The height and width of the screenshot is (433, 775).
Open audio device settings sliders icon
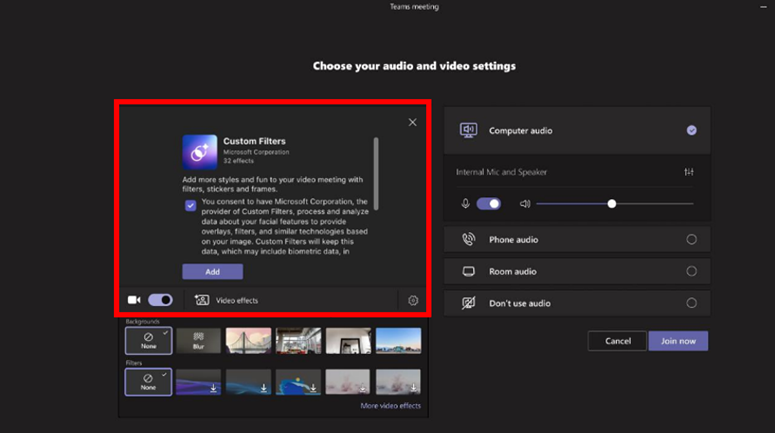pos(689,172)
